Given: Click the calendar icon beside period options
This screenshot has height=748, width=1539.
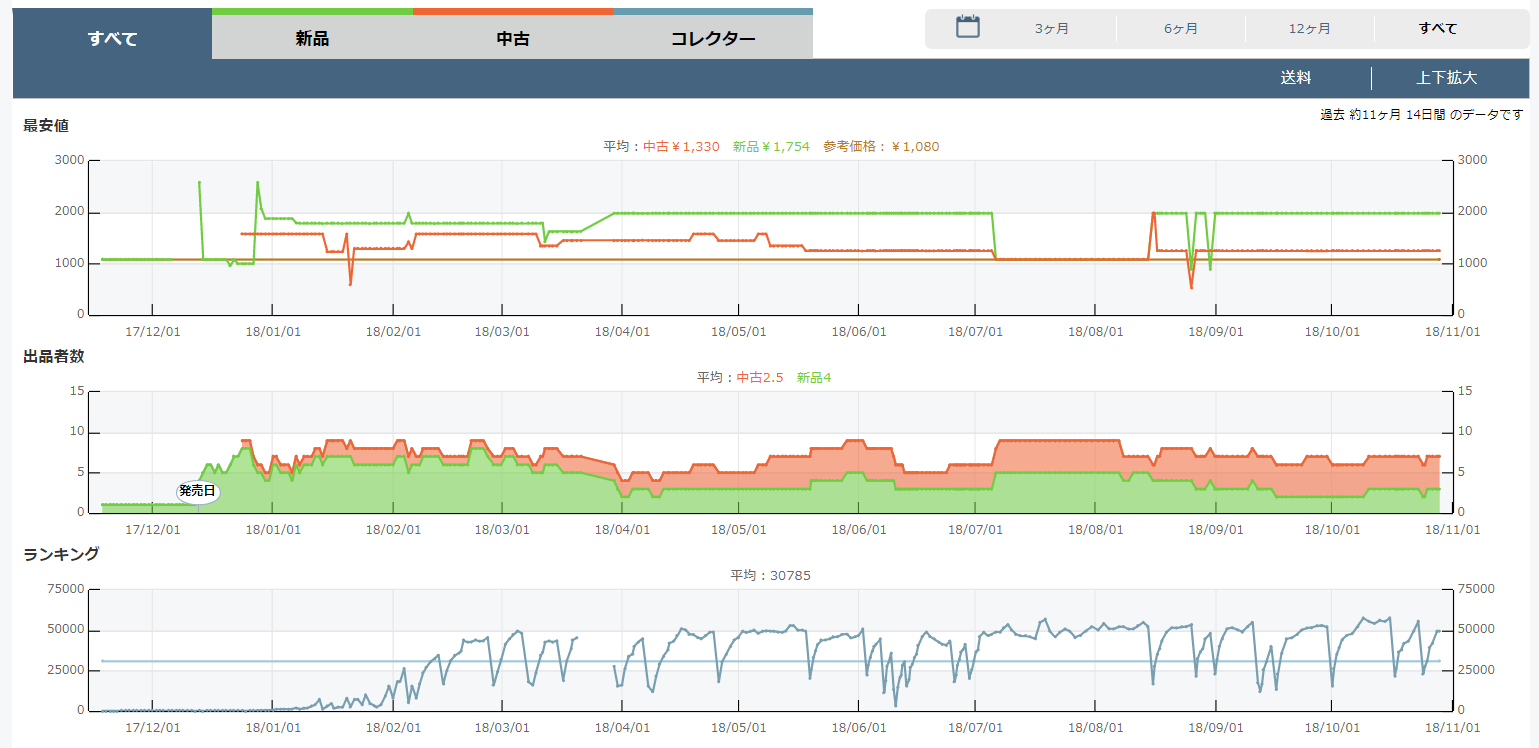Looking at the screenshot, I should pyautogui.click(x=967, y=27).
